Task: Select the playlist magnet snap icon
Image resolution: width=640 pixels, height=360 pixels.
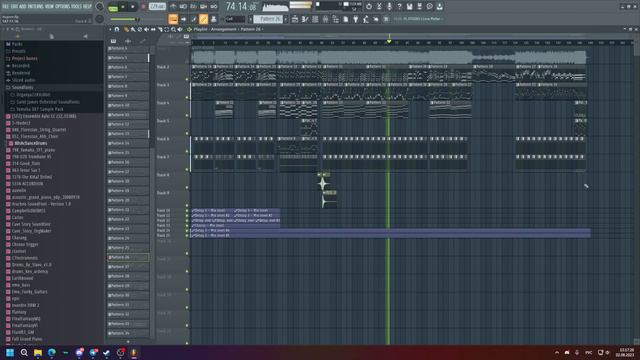Action: point(117,29)
